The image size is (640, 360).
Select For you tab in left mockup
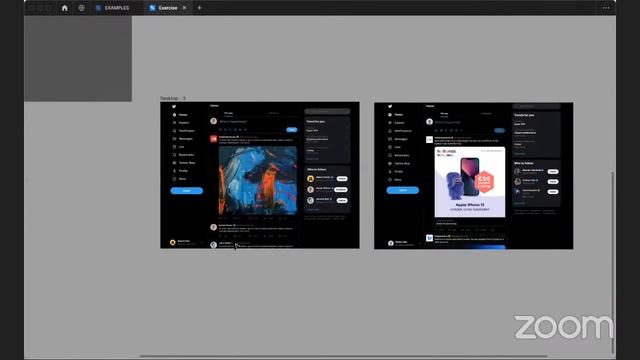coord(229,113)
